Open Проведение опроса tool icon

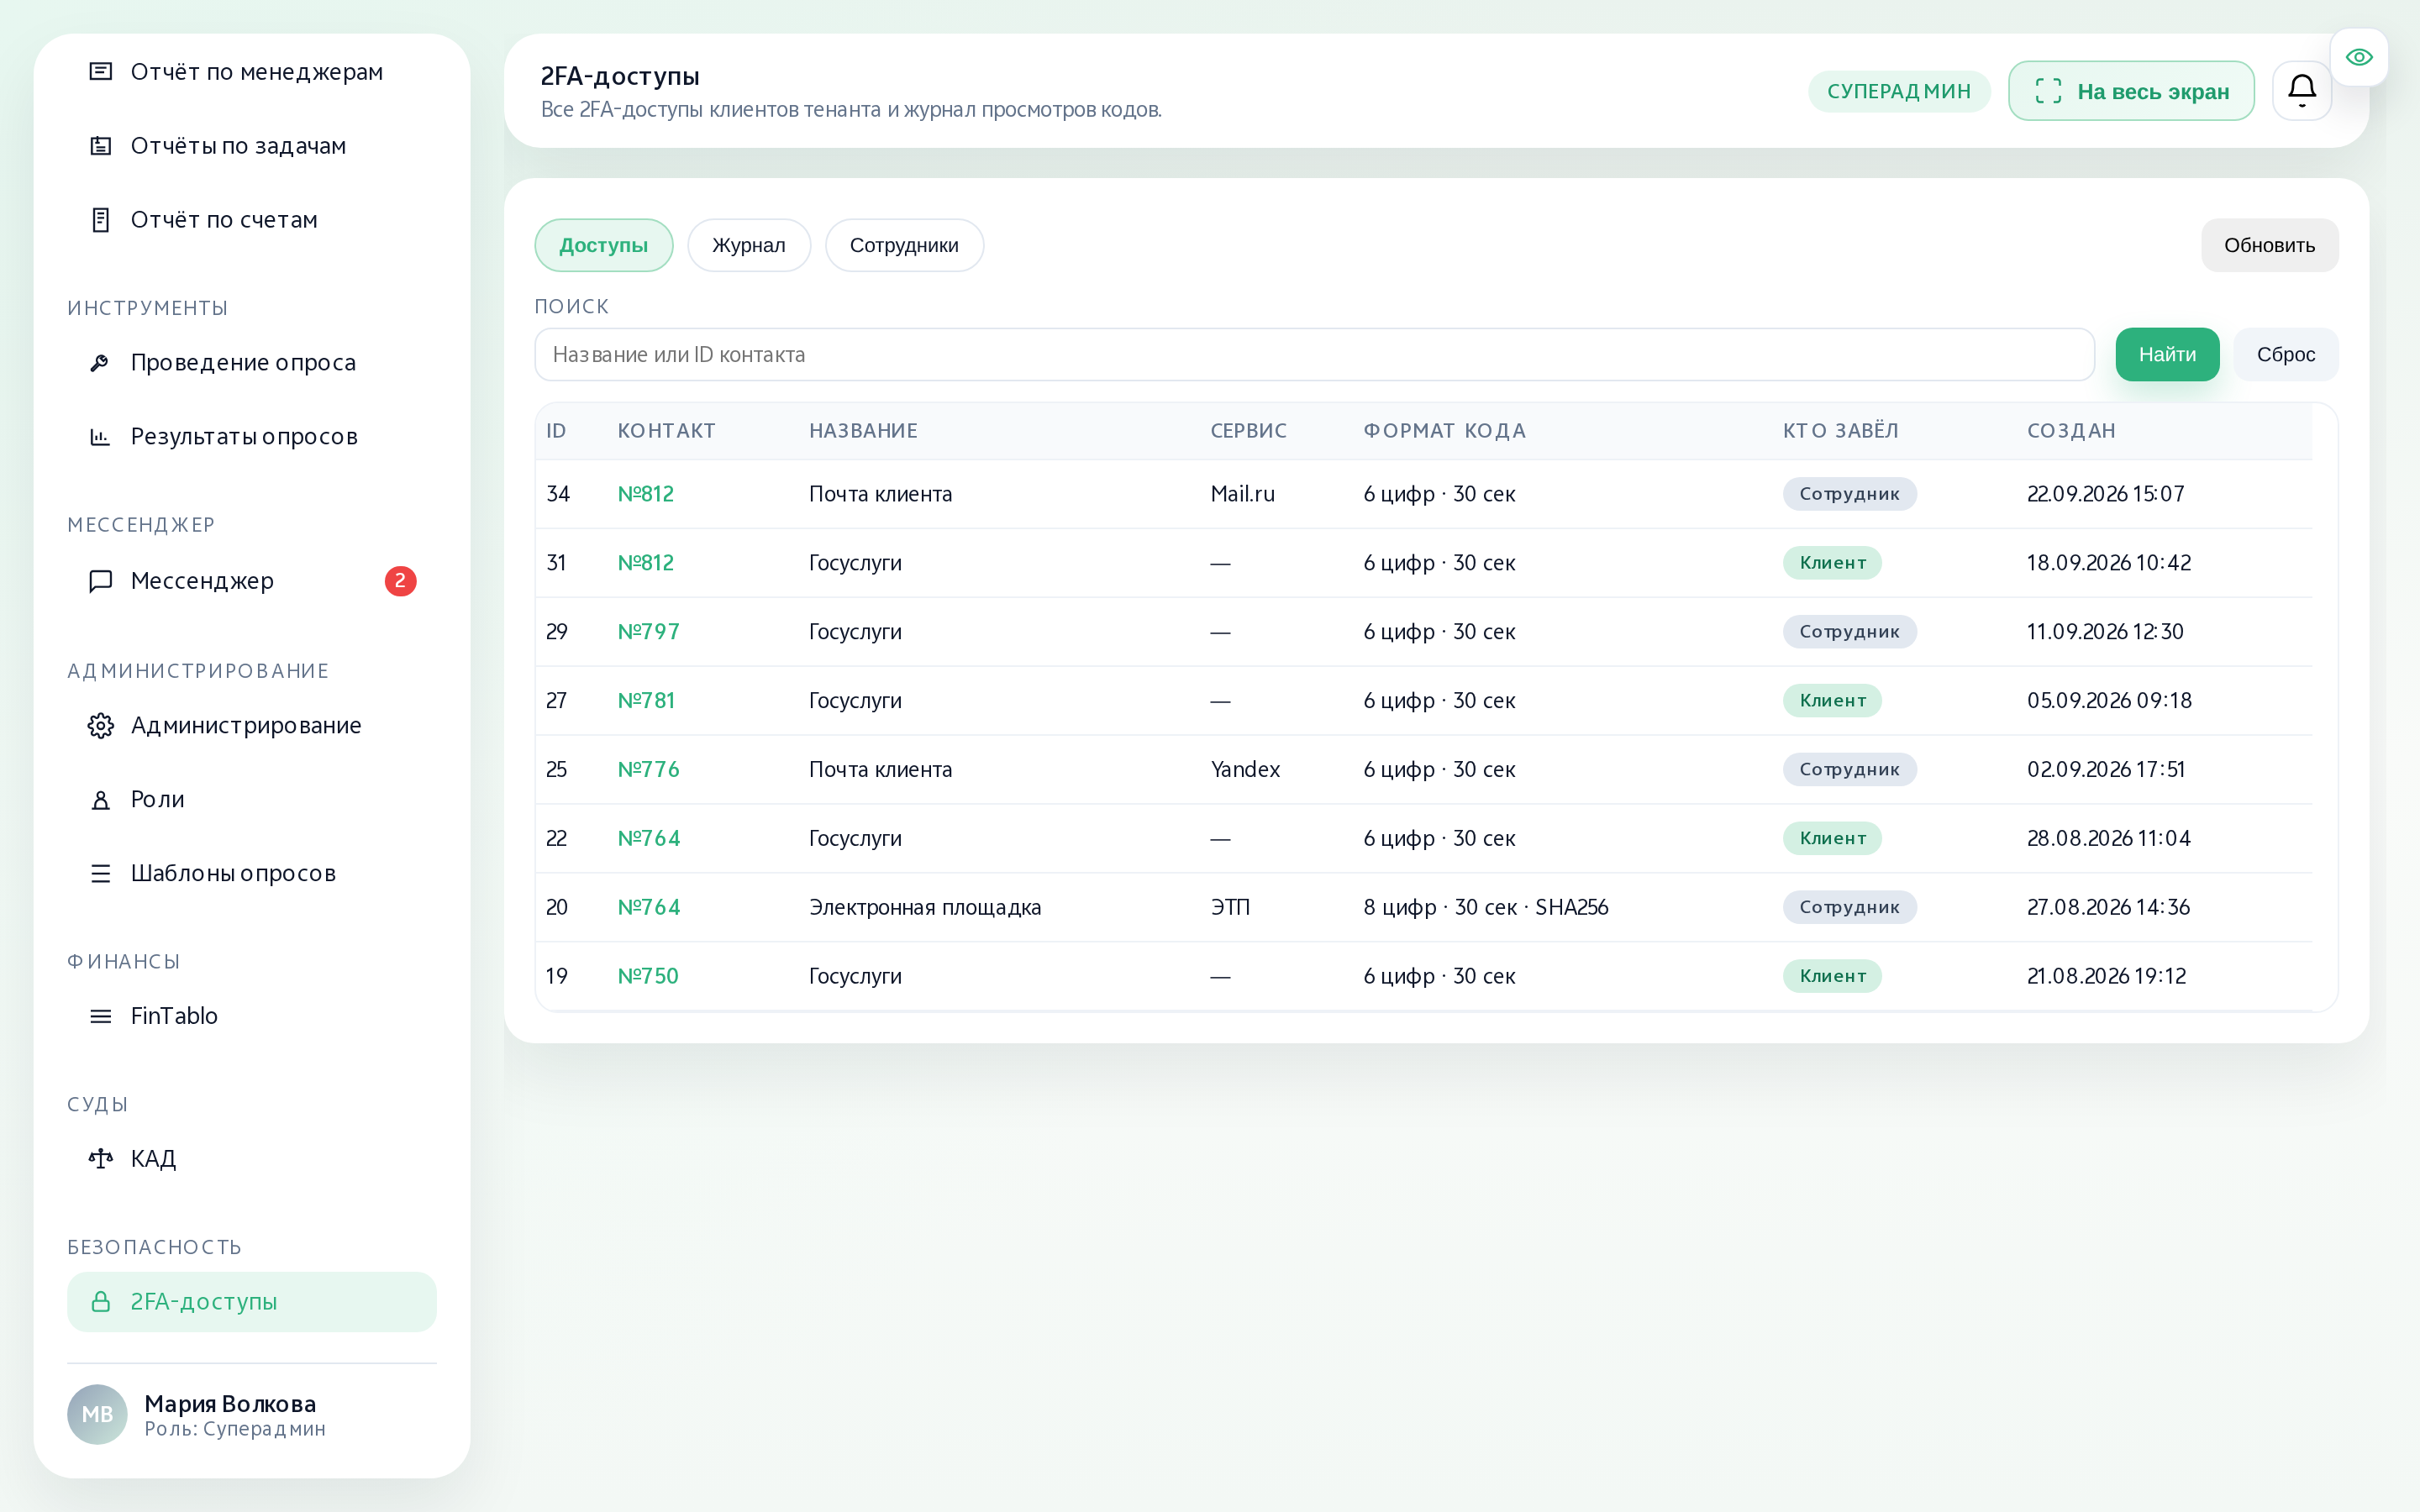[x=100, y=362]
